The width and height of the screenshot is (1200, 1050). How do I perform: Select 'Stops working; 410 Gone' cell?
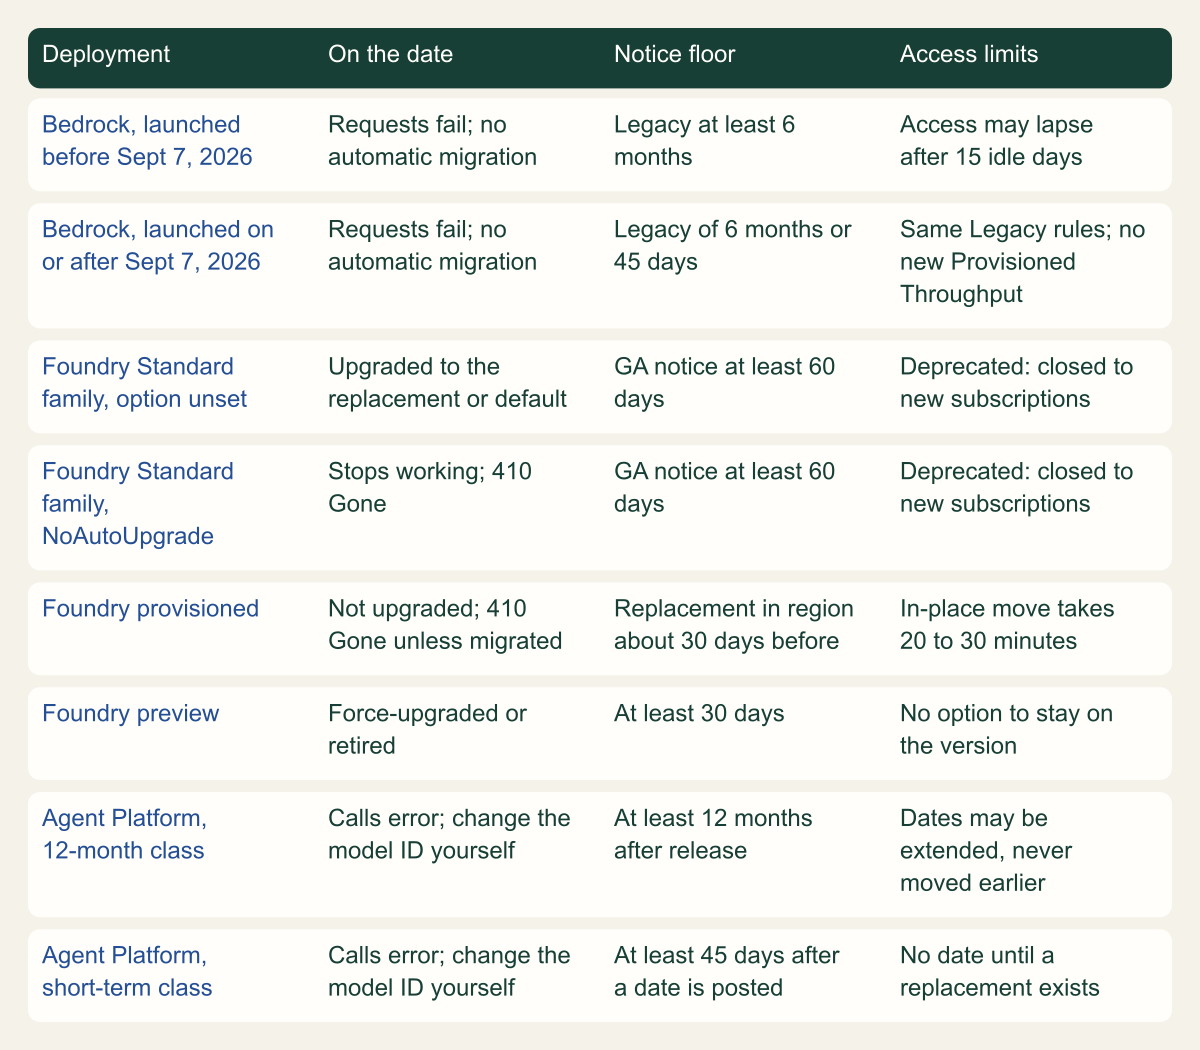click(430, 488)
